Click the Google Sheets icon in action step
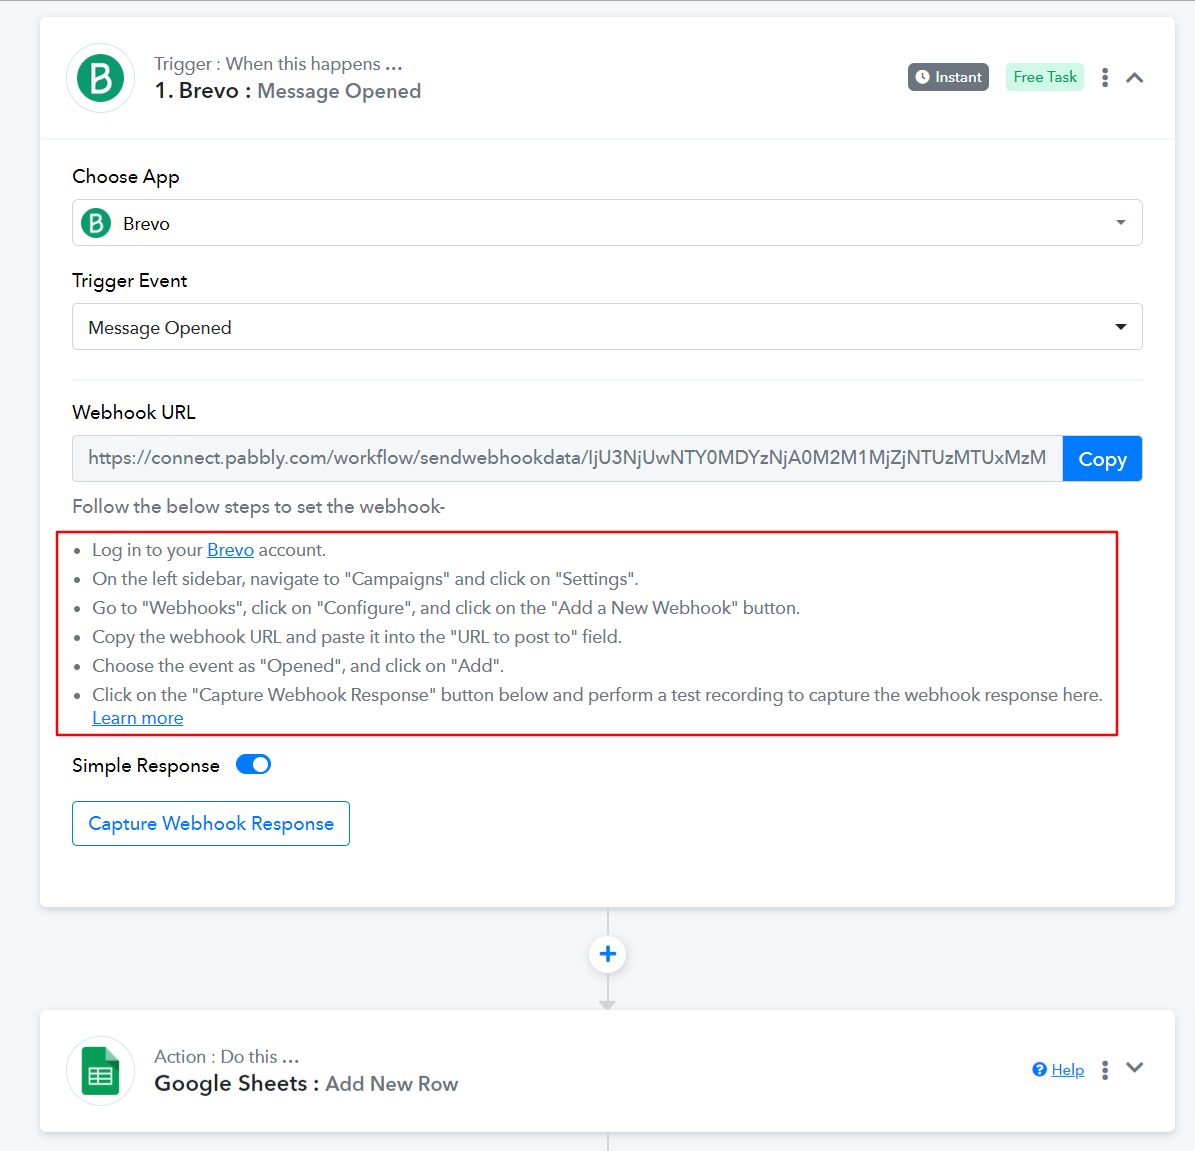Image resolution: width=1195 pixels, height=1151 pixels. point(101,1070)
